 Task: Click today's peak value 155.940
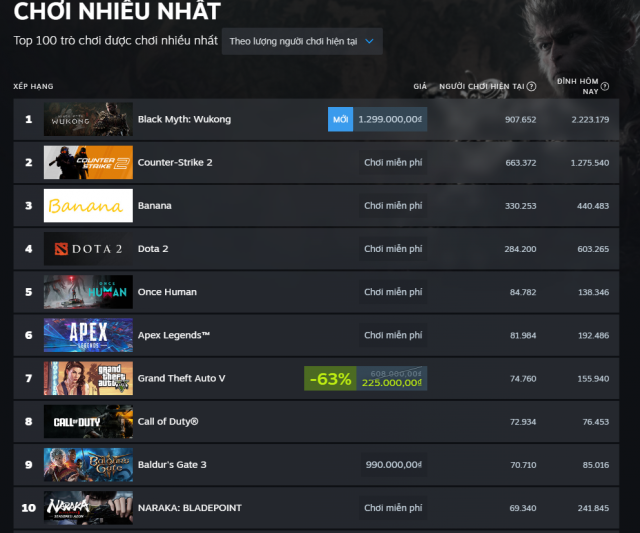(593, 379)
